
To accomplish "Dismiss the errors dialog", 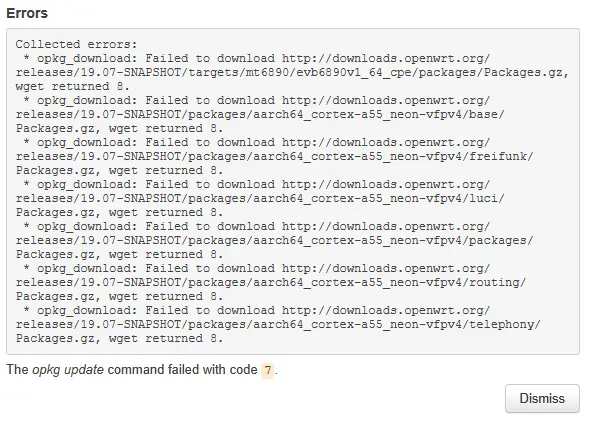I will tap(542, 398).
